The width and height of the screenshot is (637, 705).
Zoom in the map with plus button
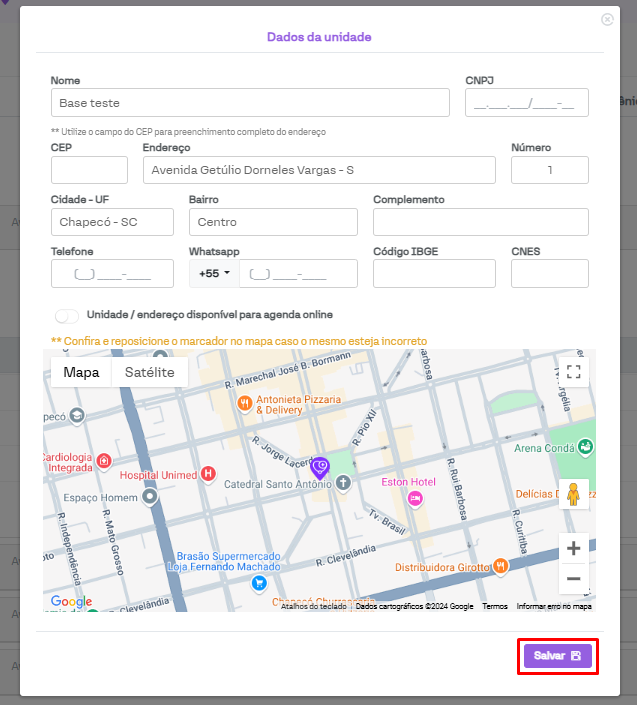tap(573, 548)
